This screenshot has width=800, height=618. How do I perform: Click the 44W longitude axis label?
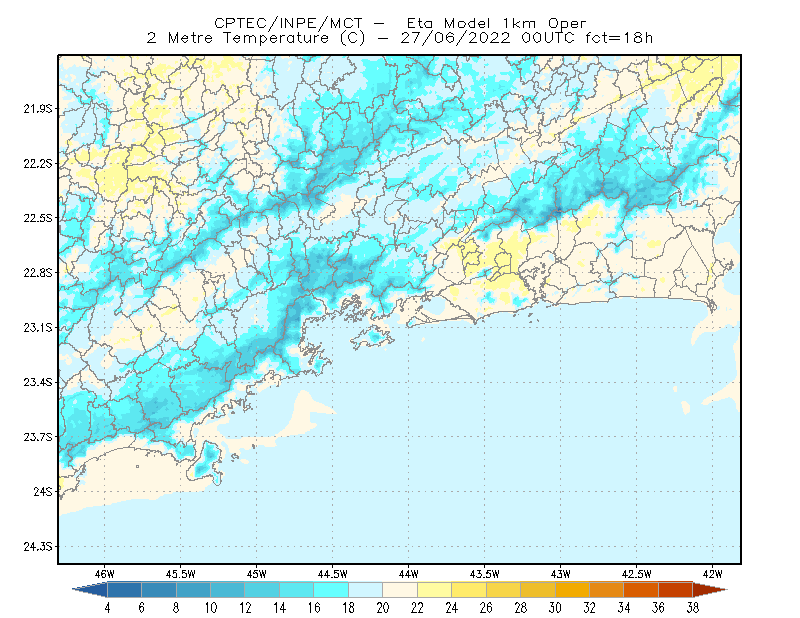pos(408,574)
